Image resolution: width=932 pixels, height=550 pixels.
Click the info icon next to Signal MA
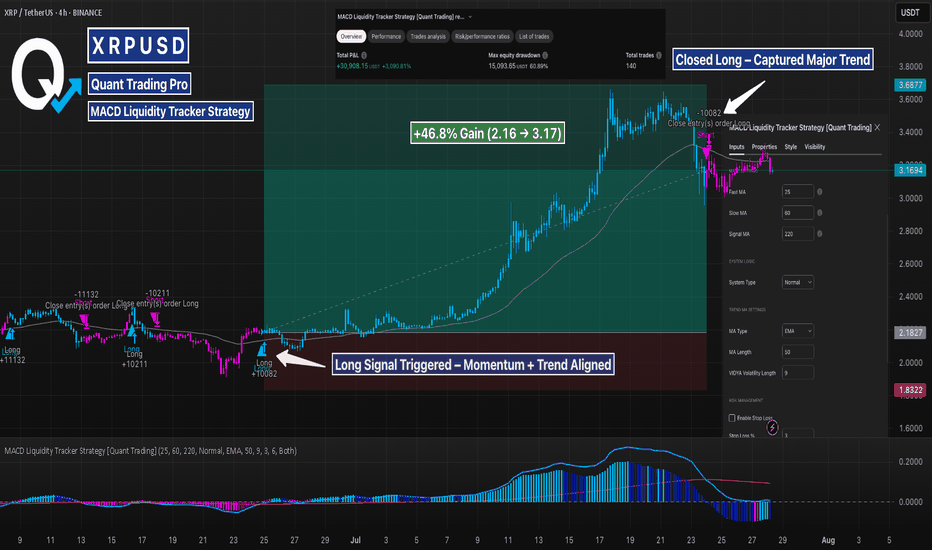820,234
